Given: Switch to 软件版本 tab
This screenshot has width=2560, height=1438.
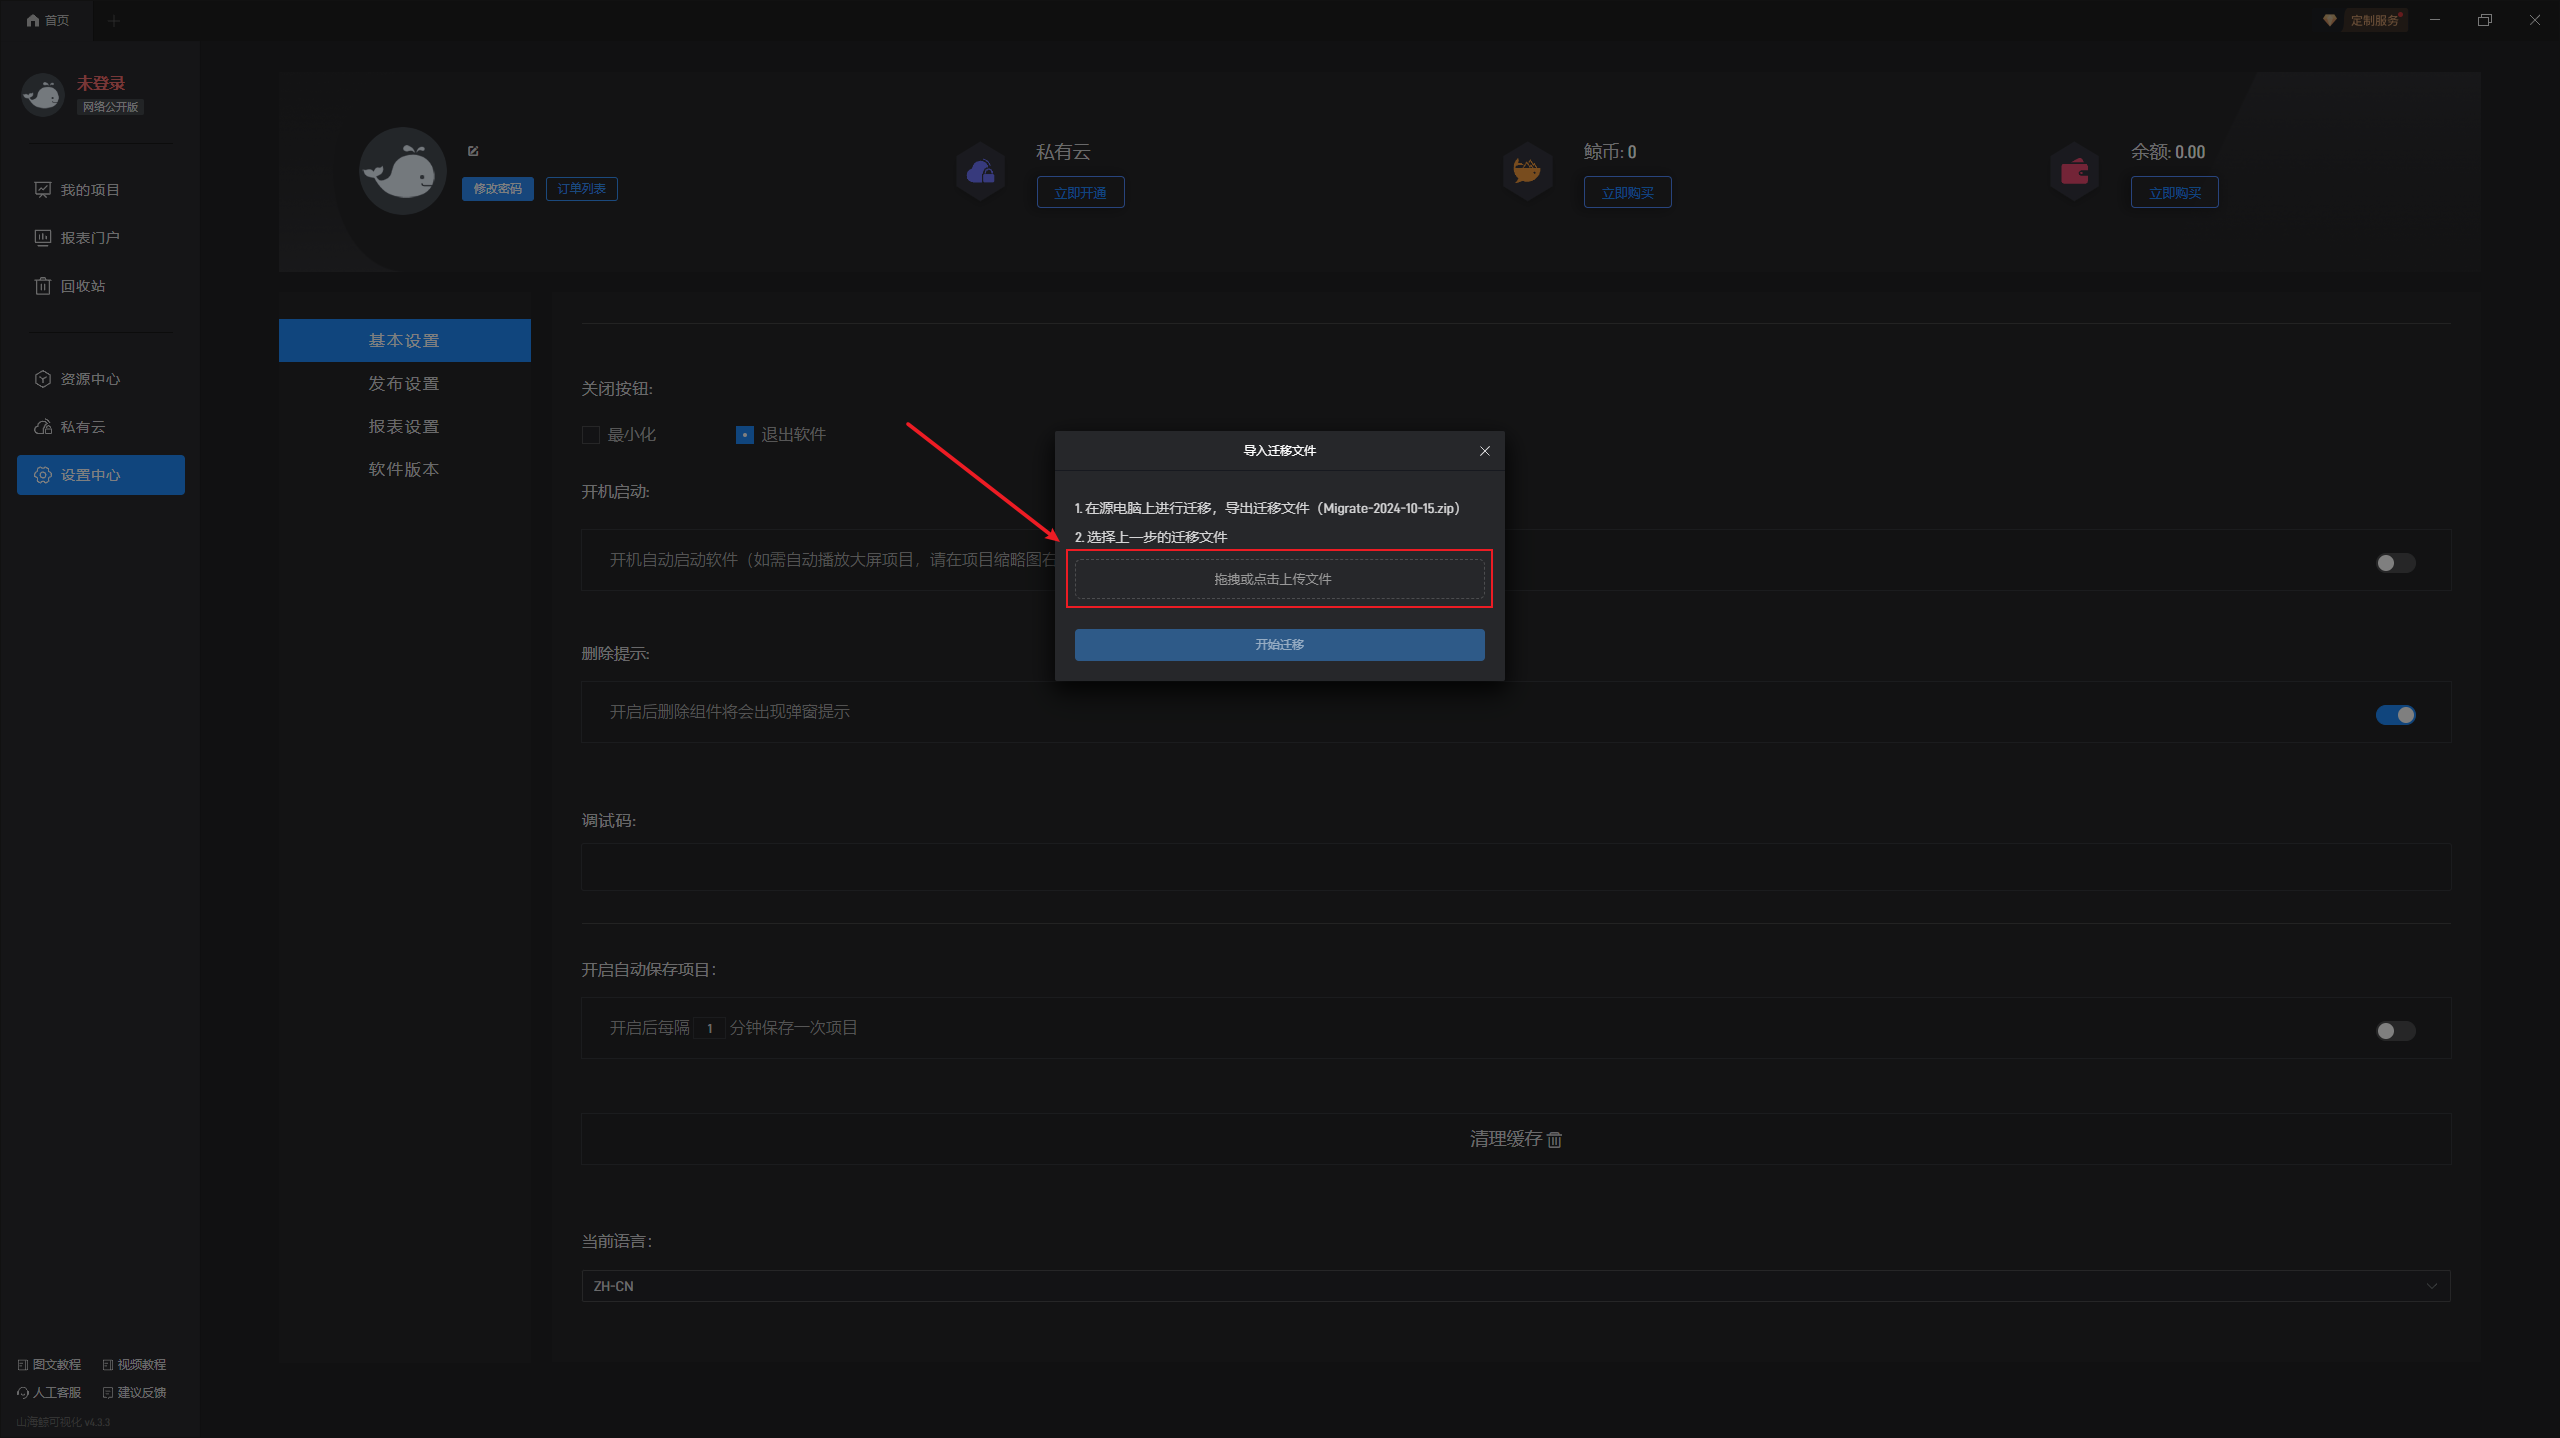Looking at the screenshot, I should click(x=404, y=470).
